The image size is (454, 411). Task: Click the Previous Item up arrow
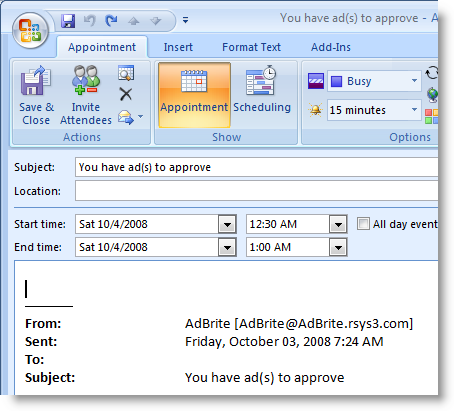tap(134, 21)
